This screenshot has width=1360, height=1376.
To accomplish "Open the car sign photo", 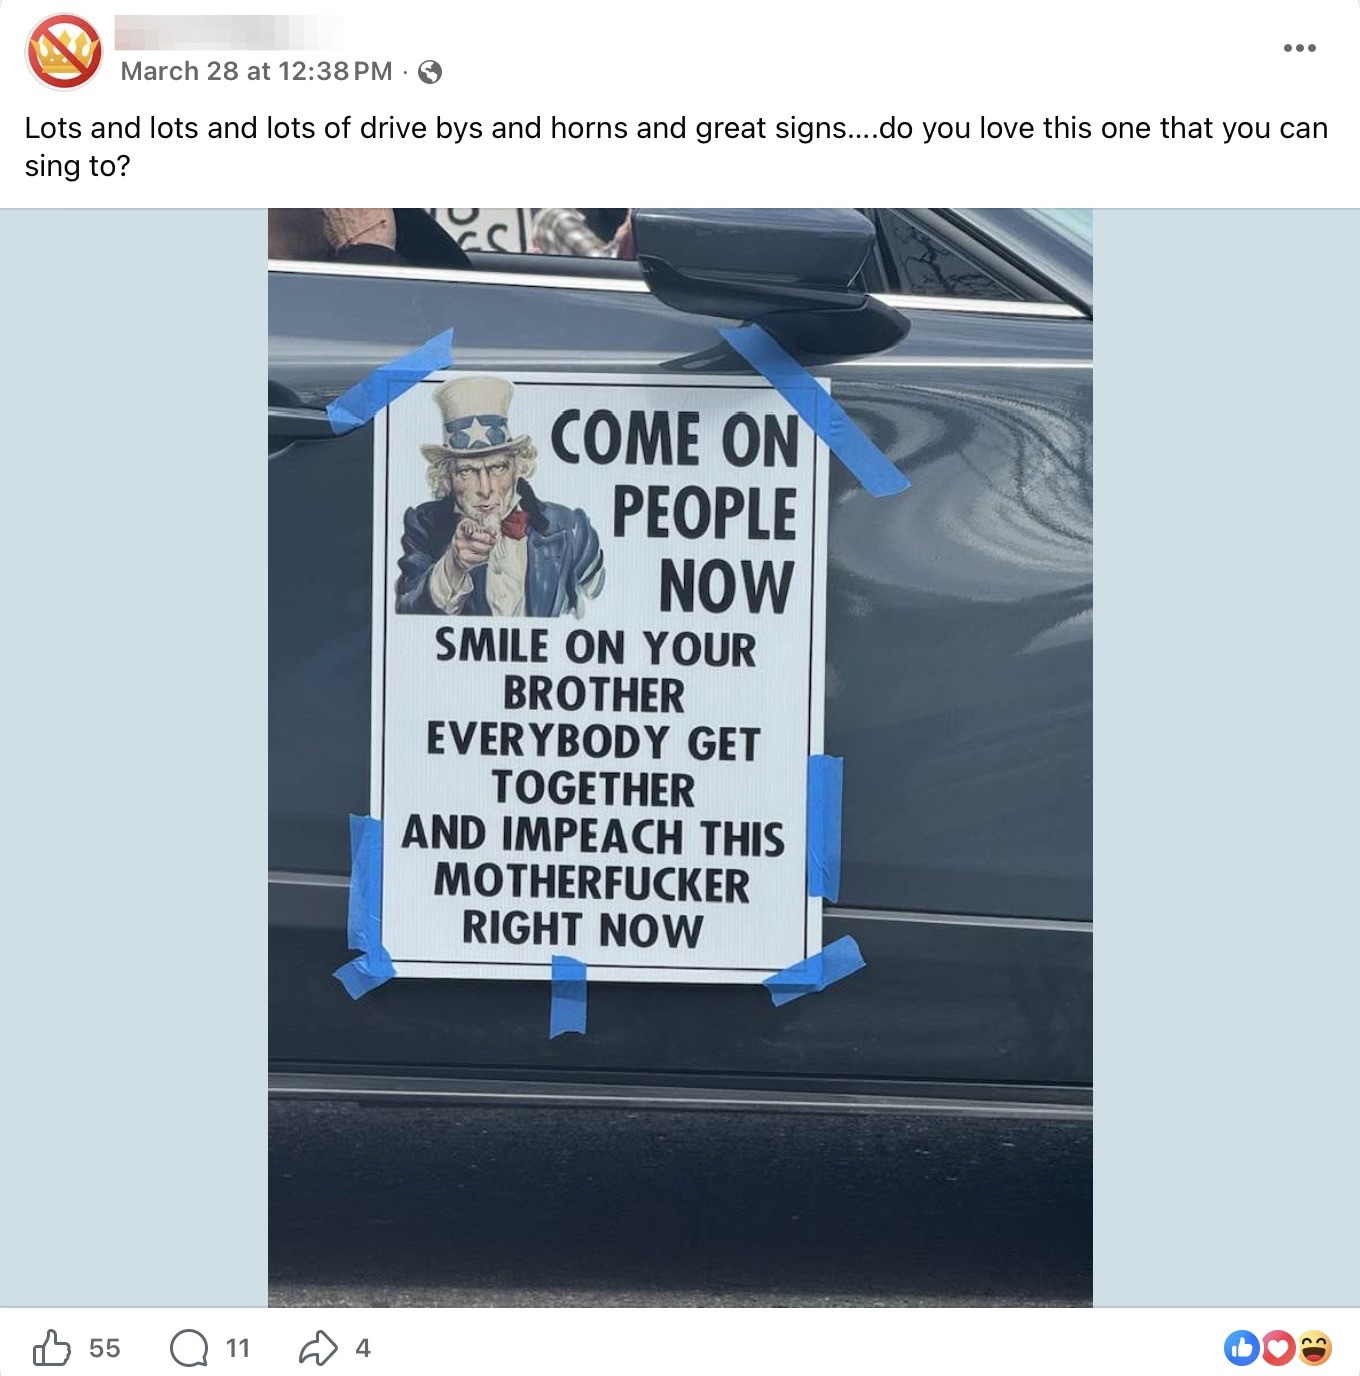I will tap(680, 757).
